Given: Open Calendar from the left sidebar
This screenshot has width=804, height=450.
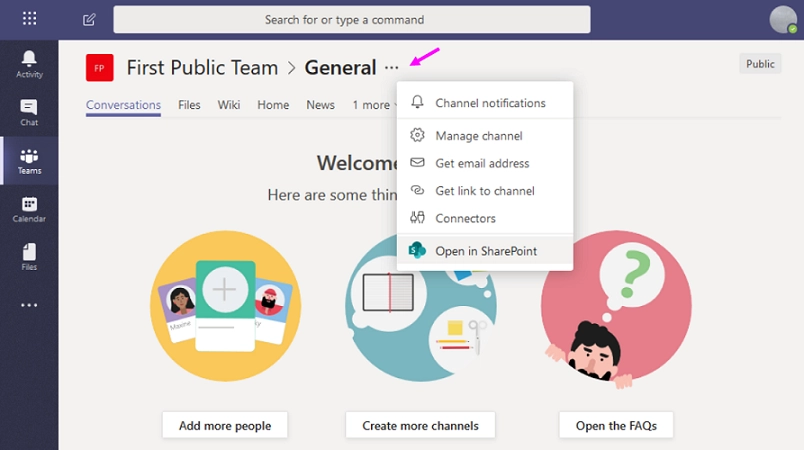Looking at the screenshot, I should [x=29, y=209].
